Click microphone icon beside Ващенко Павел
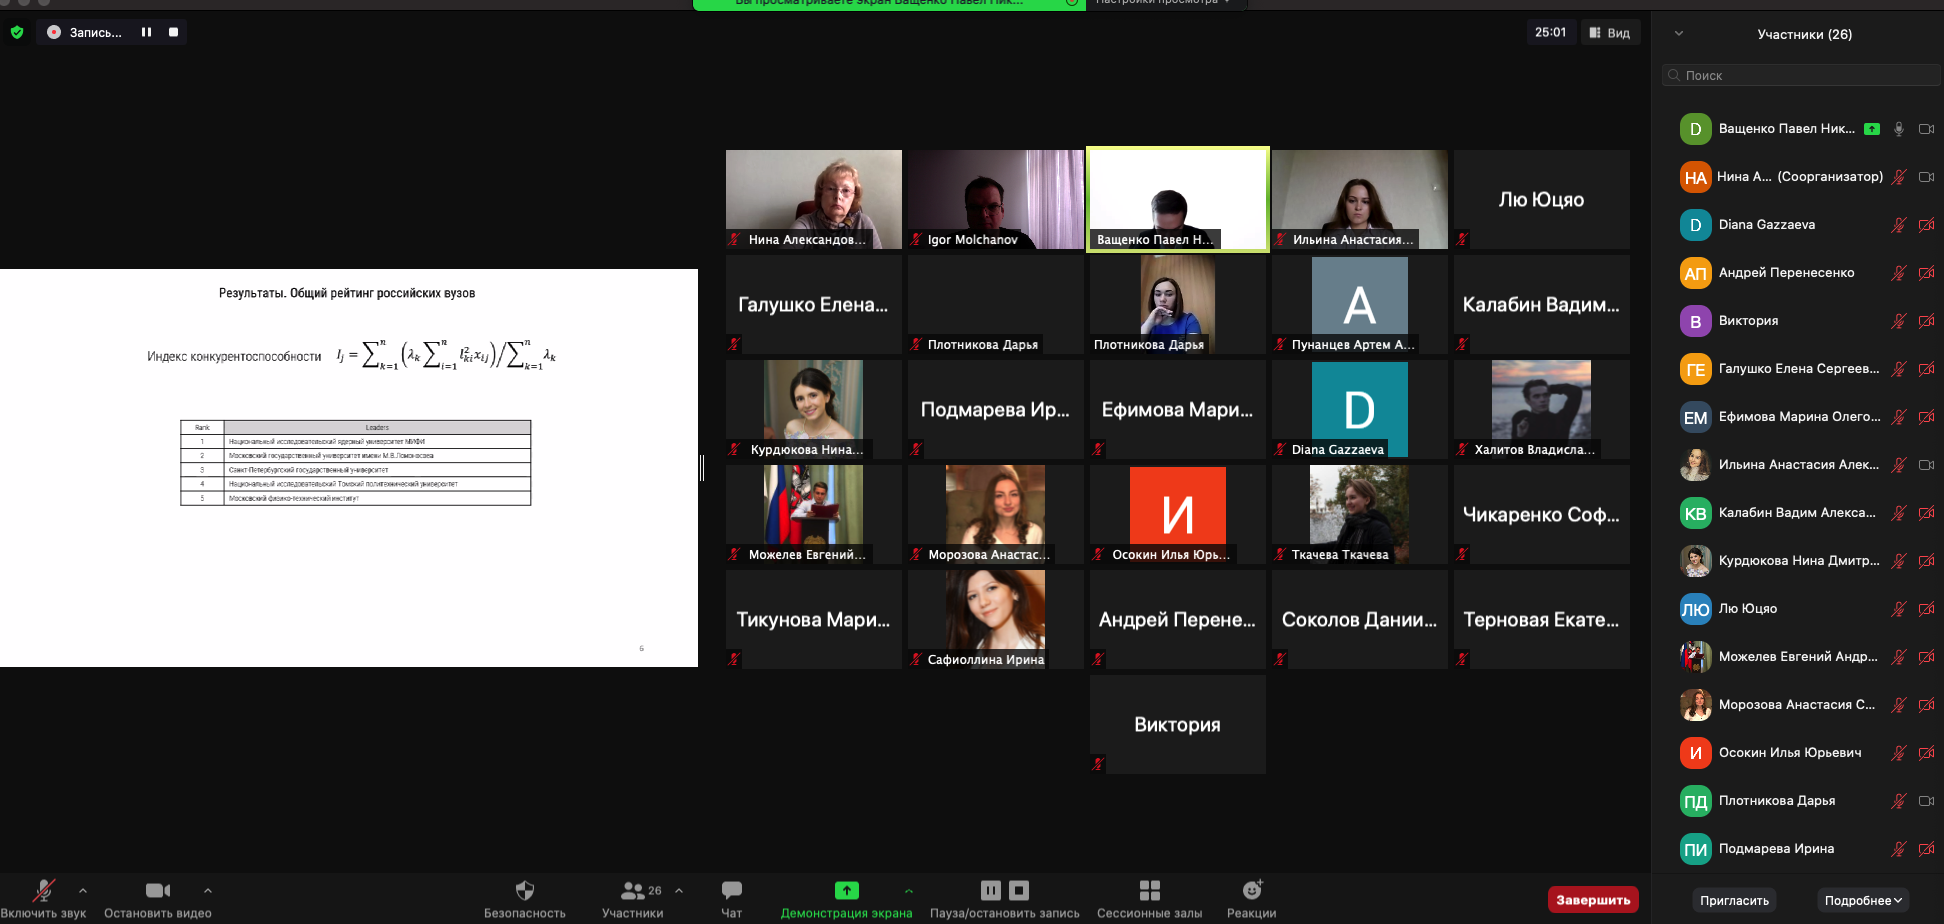This screenshot has width=1944, height=924. coord(1899,129)
